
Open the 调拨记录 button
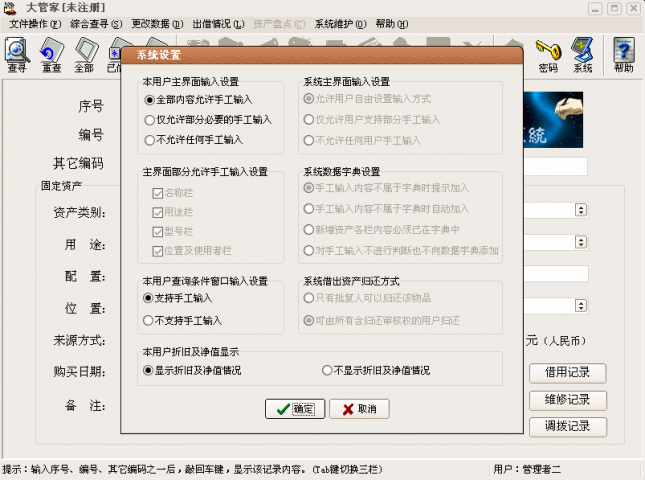point(568,427)
